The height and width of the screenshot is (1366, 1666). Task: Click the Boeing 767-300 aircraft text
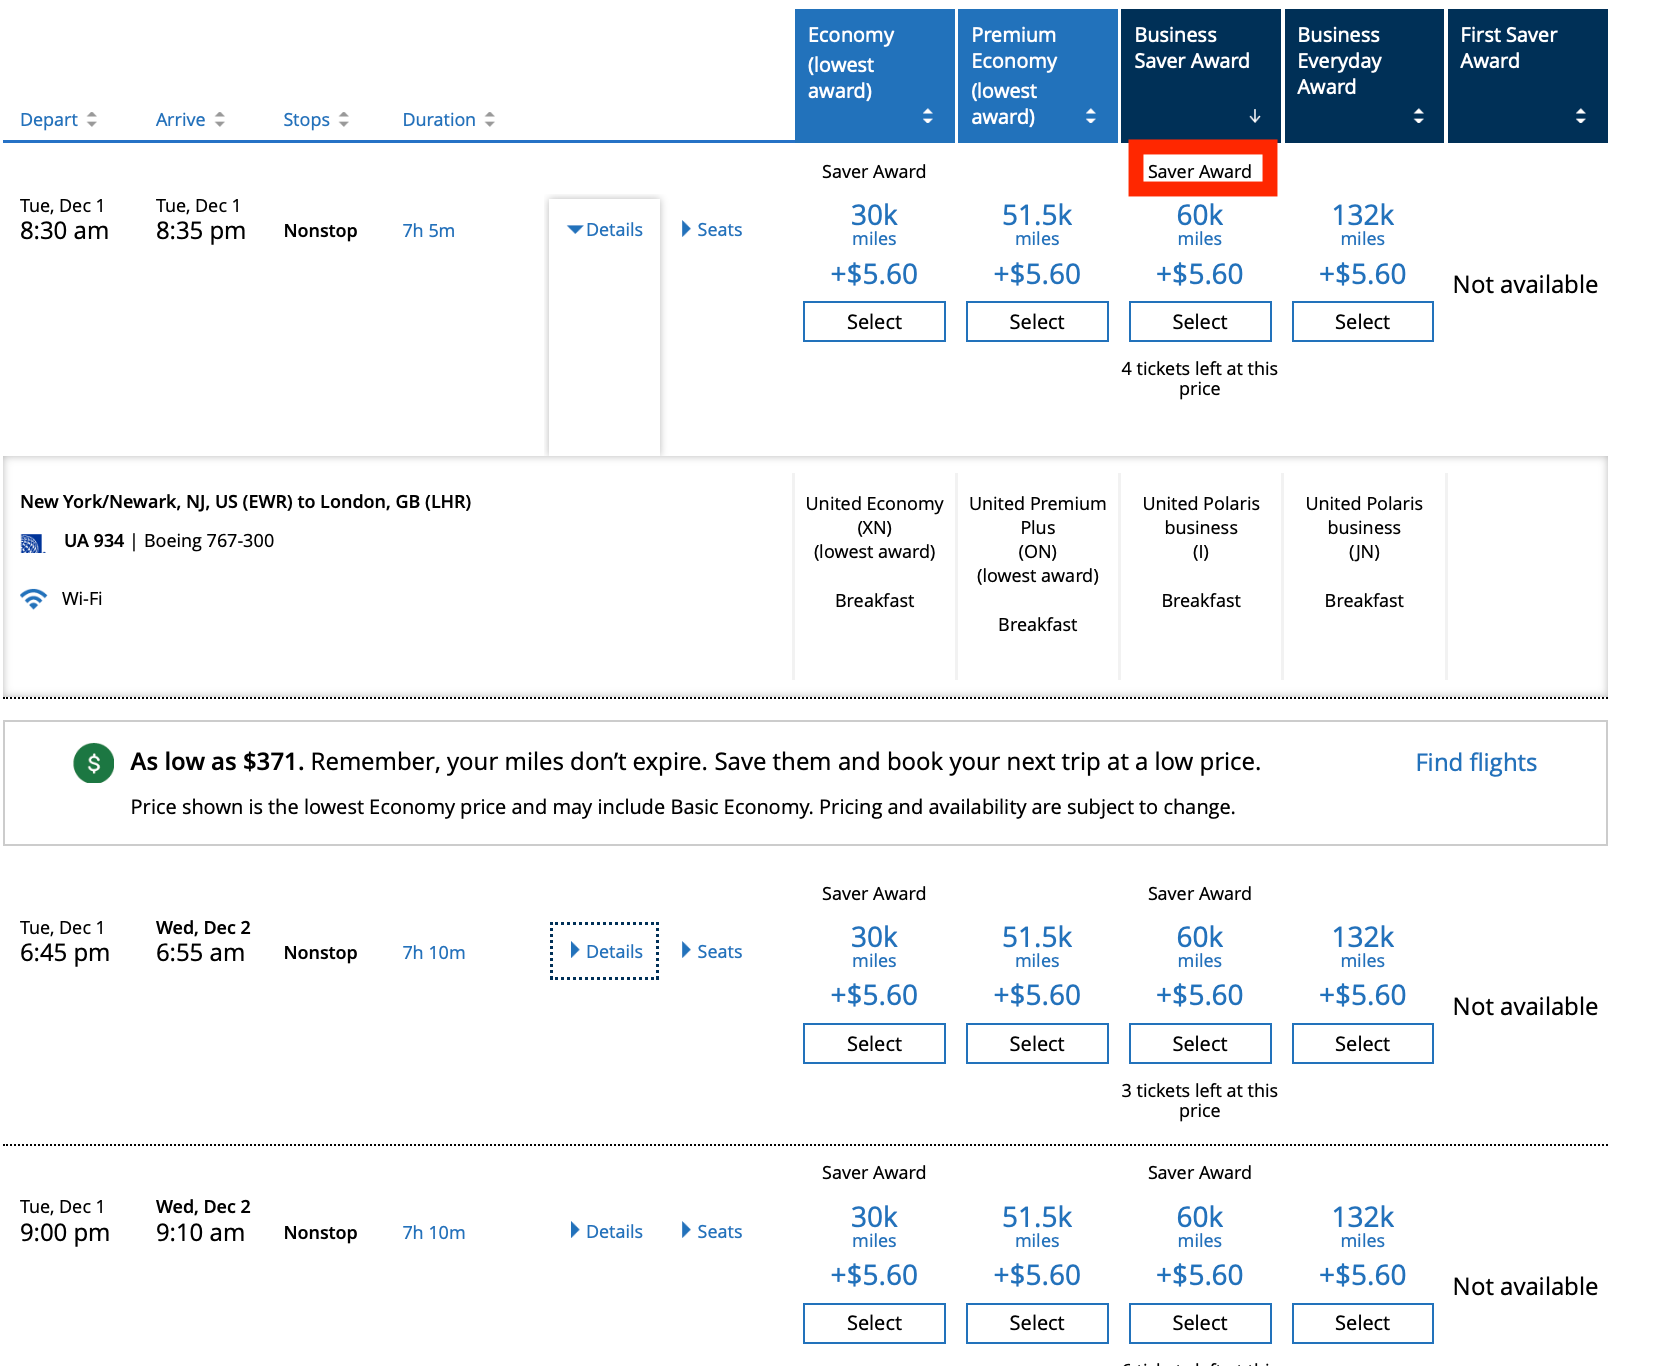tap(209, 541)
